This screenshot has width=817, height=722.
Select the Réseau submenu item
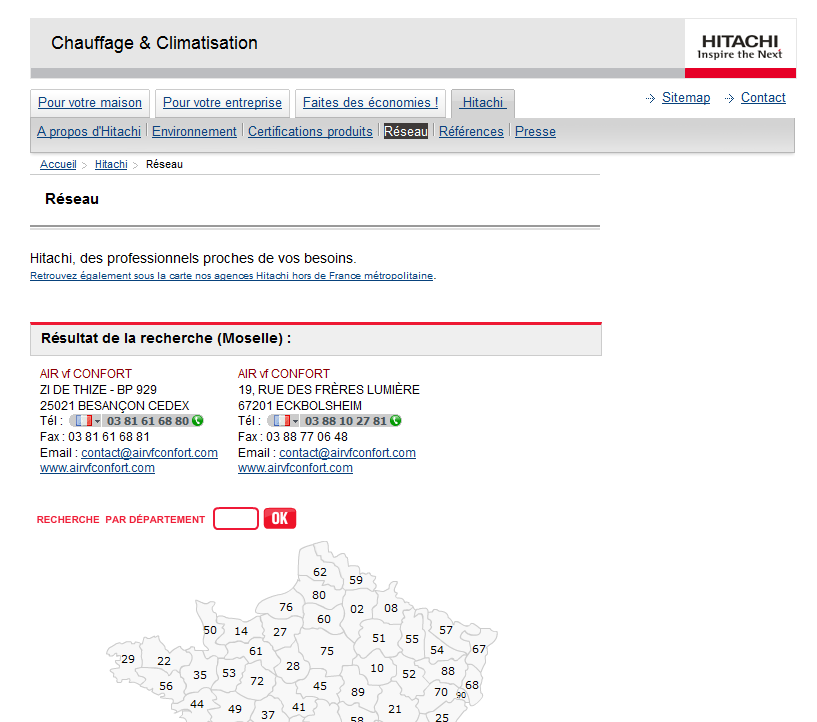pos(406,132)
